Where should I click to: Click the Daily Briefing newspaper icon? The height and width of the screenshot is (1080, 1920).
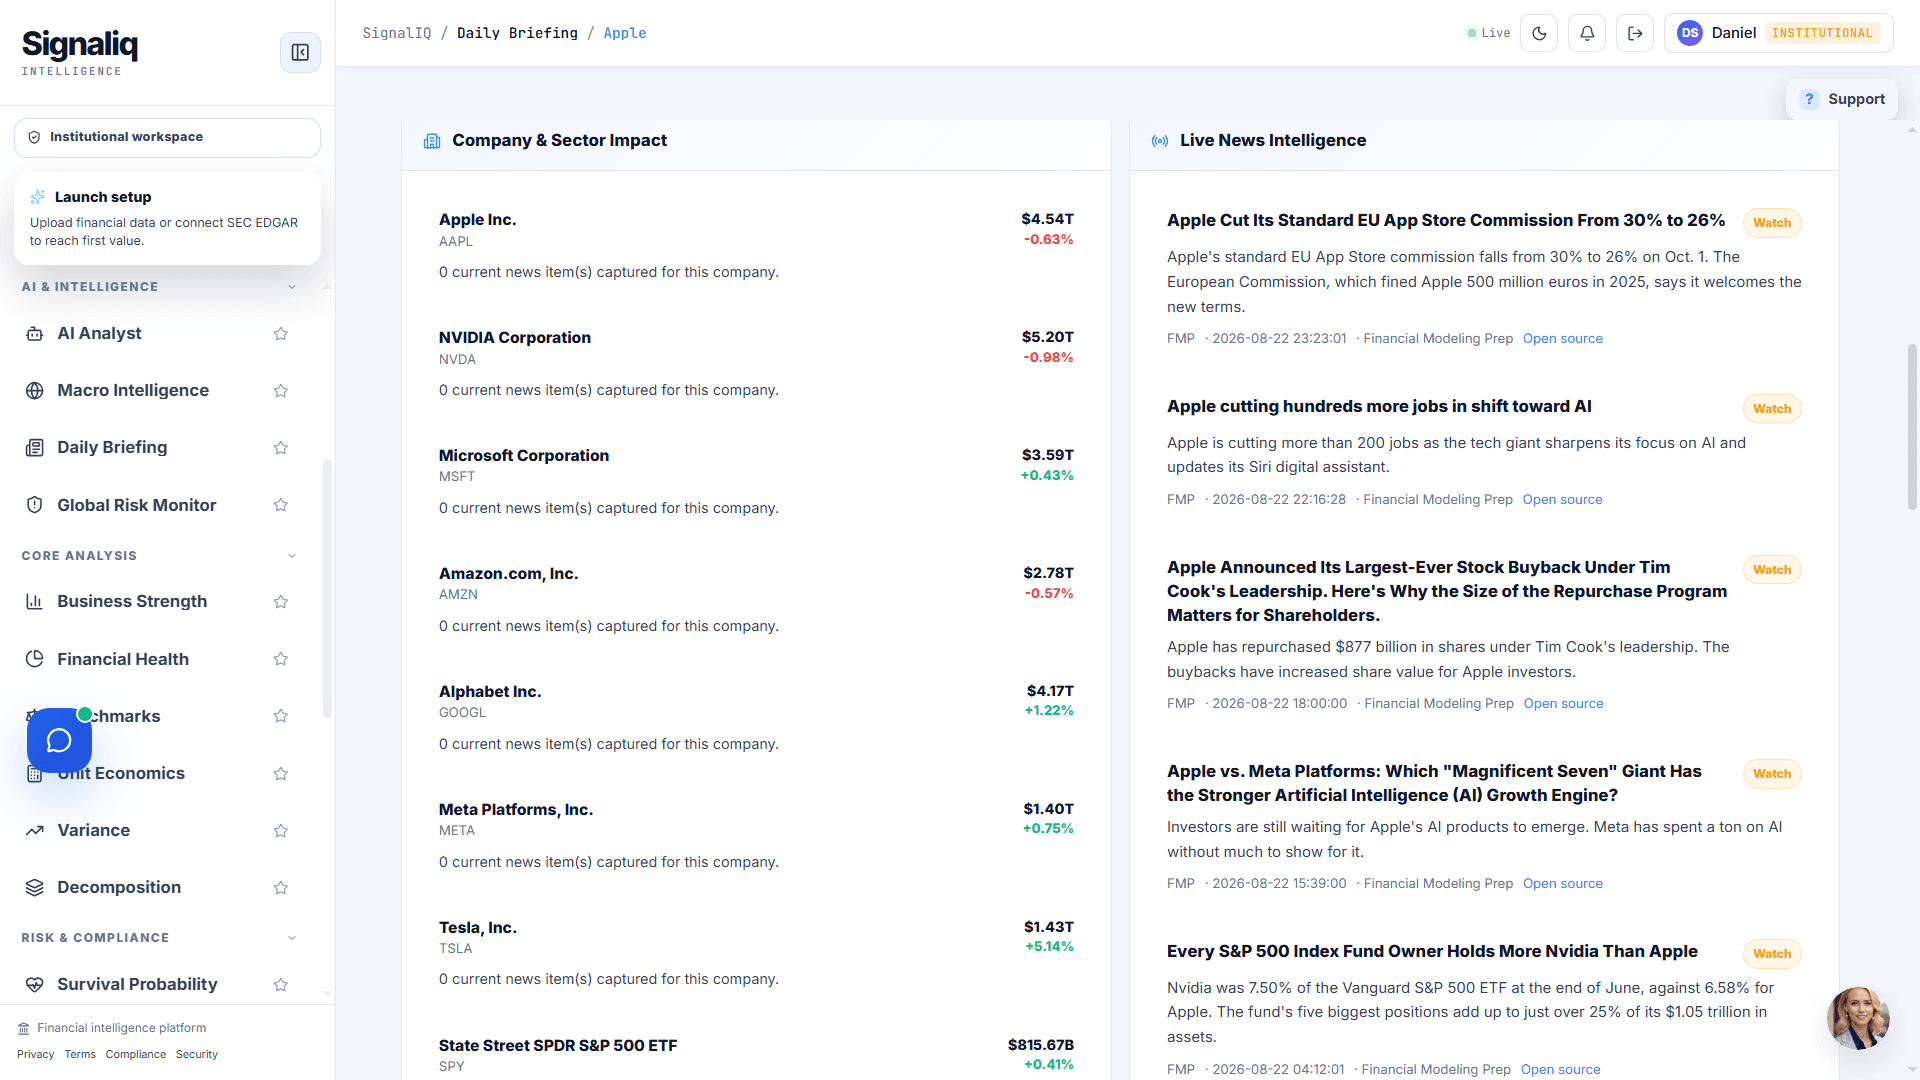35,448
